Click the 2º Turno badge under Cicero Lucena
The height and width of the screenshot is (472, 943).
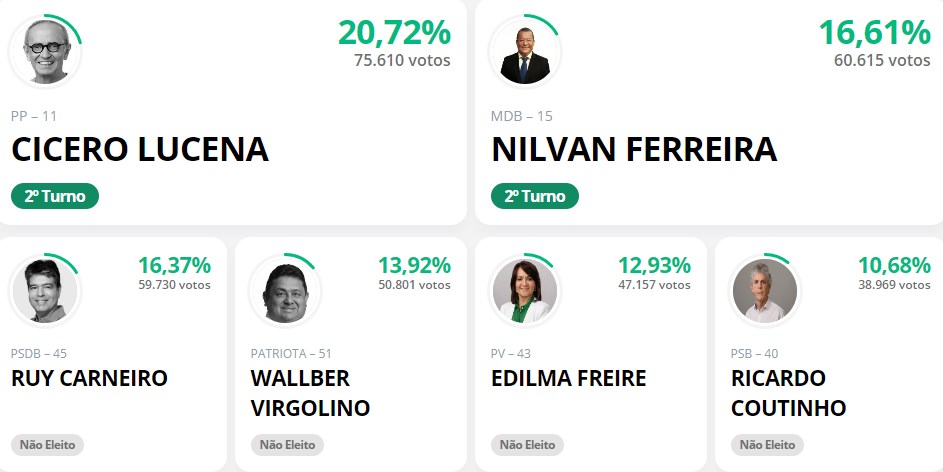55,196
